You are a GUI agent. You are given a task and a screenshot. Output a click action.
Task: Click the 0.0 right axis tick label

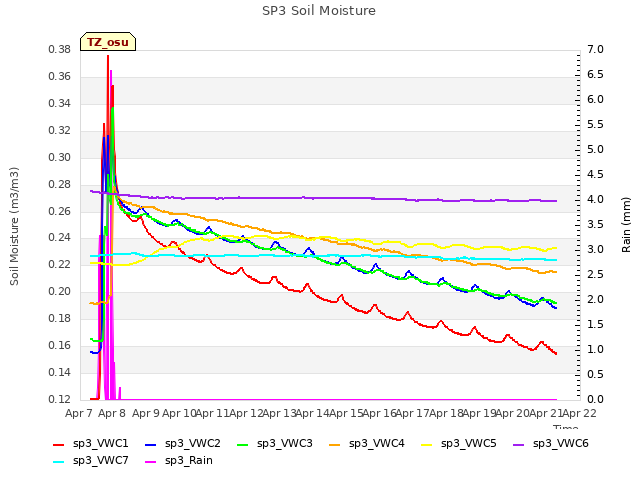(596, 399)
